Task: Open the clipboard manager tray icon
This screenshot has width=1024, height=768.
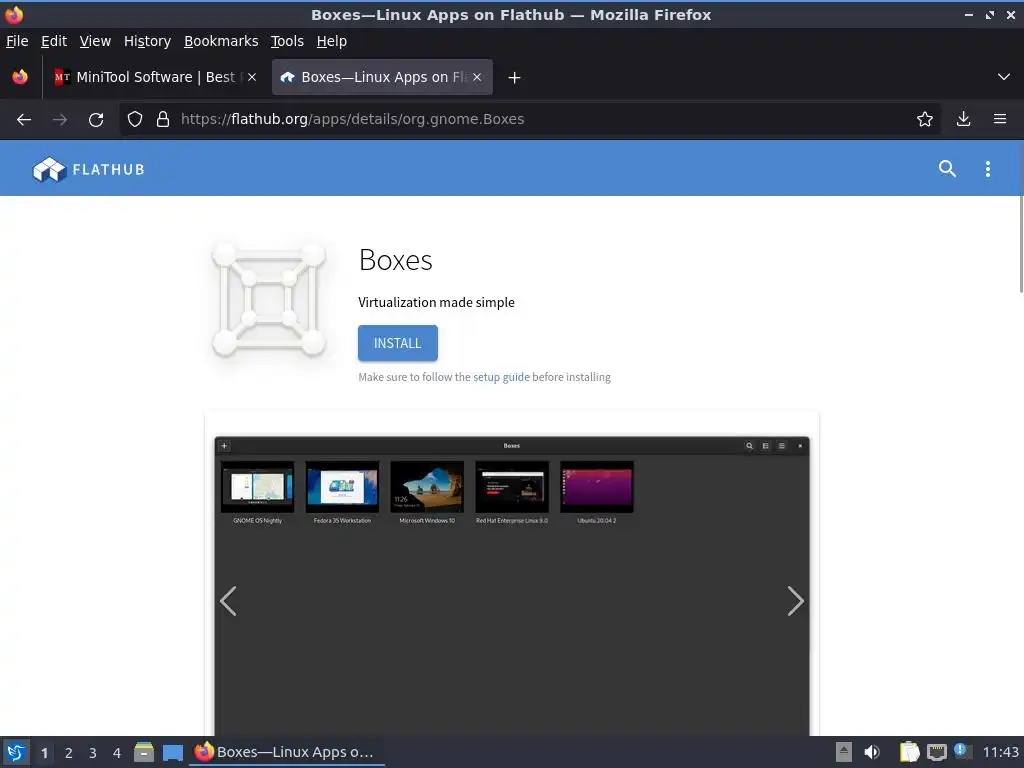Action: tap(909, 752)
